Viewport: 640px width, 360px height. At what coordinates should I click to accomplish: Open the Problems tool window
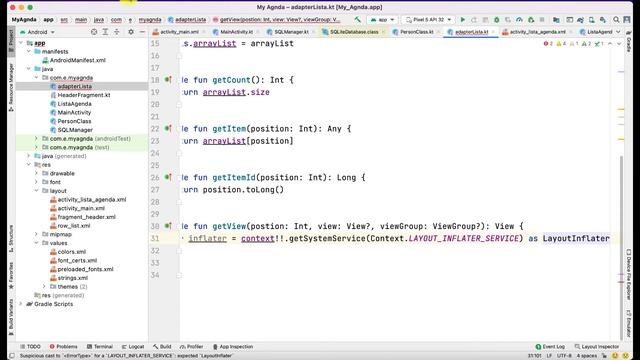[63, 347]
